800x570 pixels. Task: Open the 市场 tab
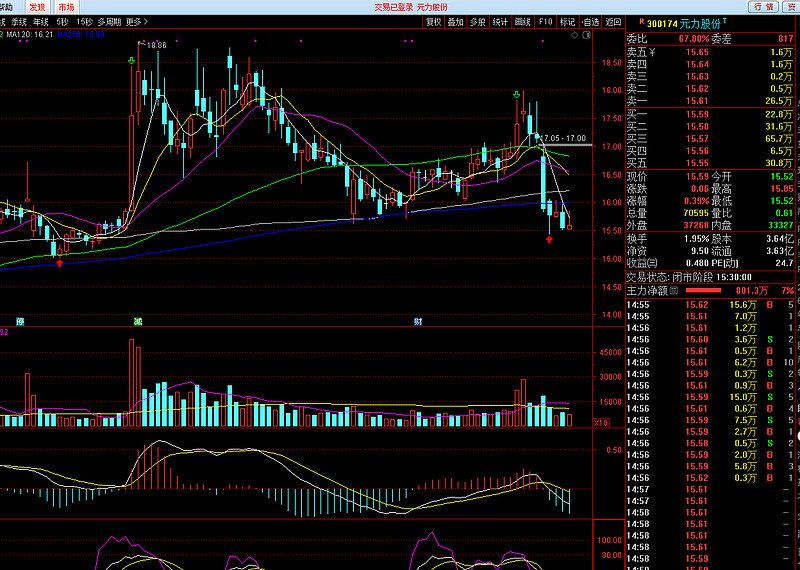tap(66, 6)
